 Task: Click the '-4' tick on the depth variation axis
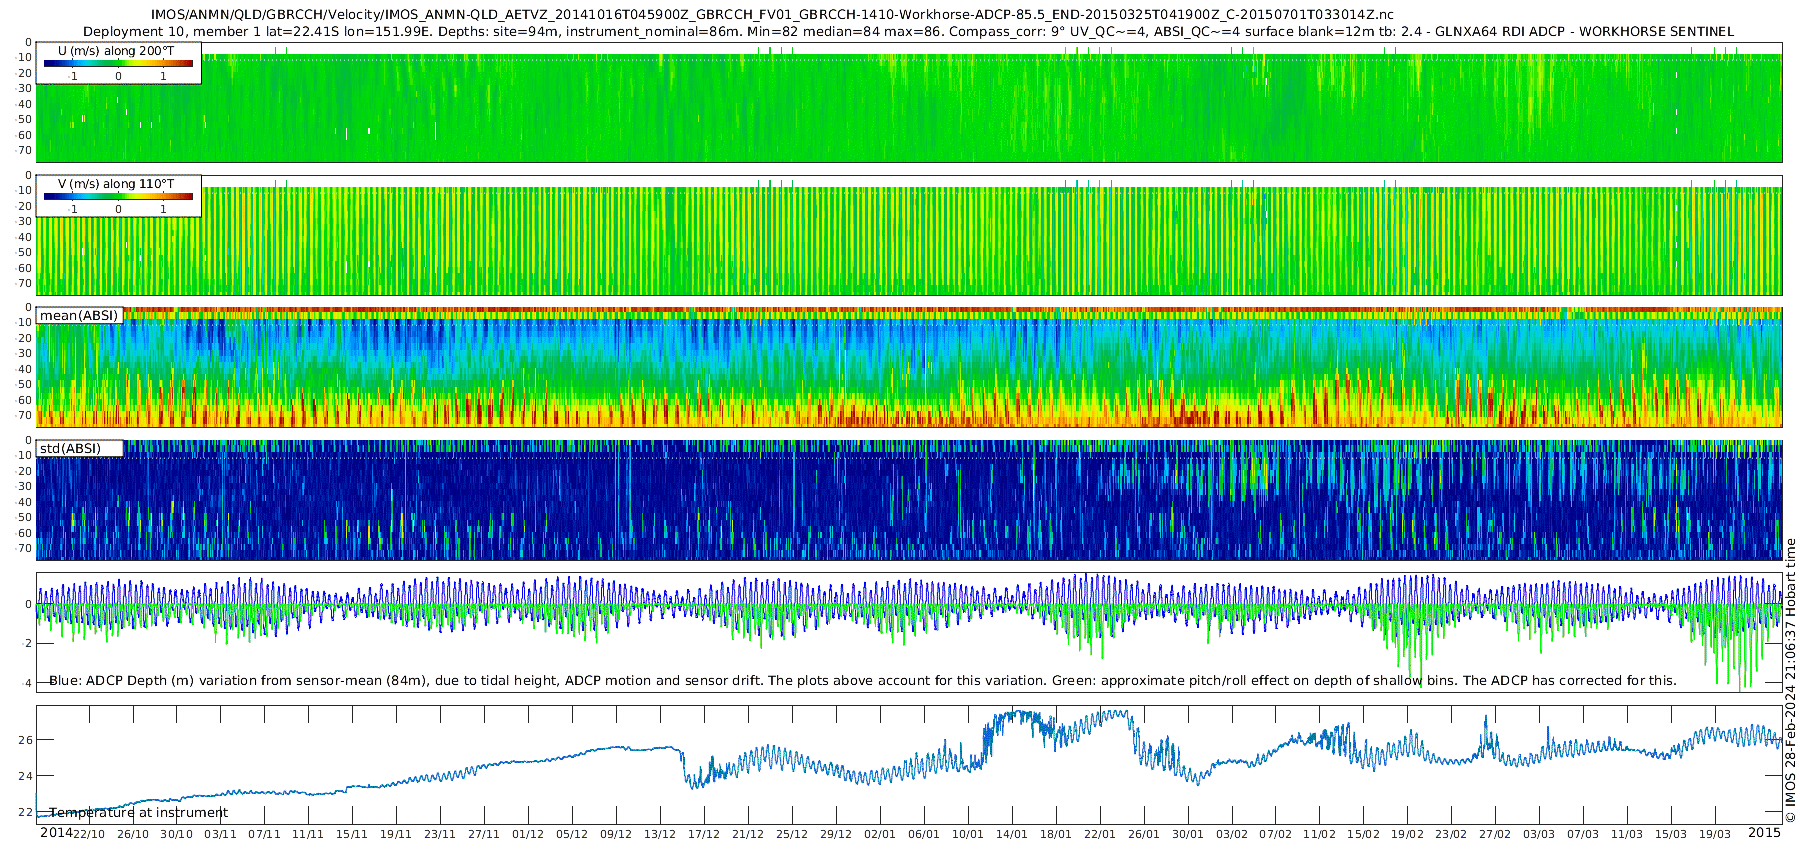[x=26, y=683]
